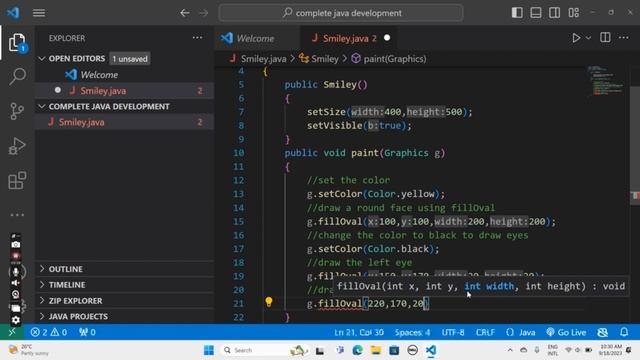The image size is (640, 360).
Task: Change end of line sequence CRLF
Action: click(x=485, y=332)
